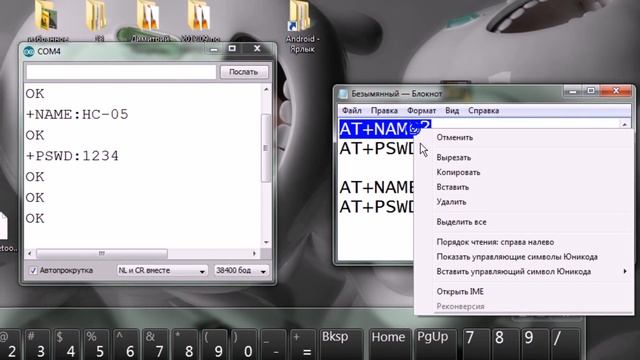Select the first desktop folder at top left

point(47,20)
